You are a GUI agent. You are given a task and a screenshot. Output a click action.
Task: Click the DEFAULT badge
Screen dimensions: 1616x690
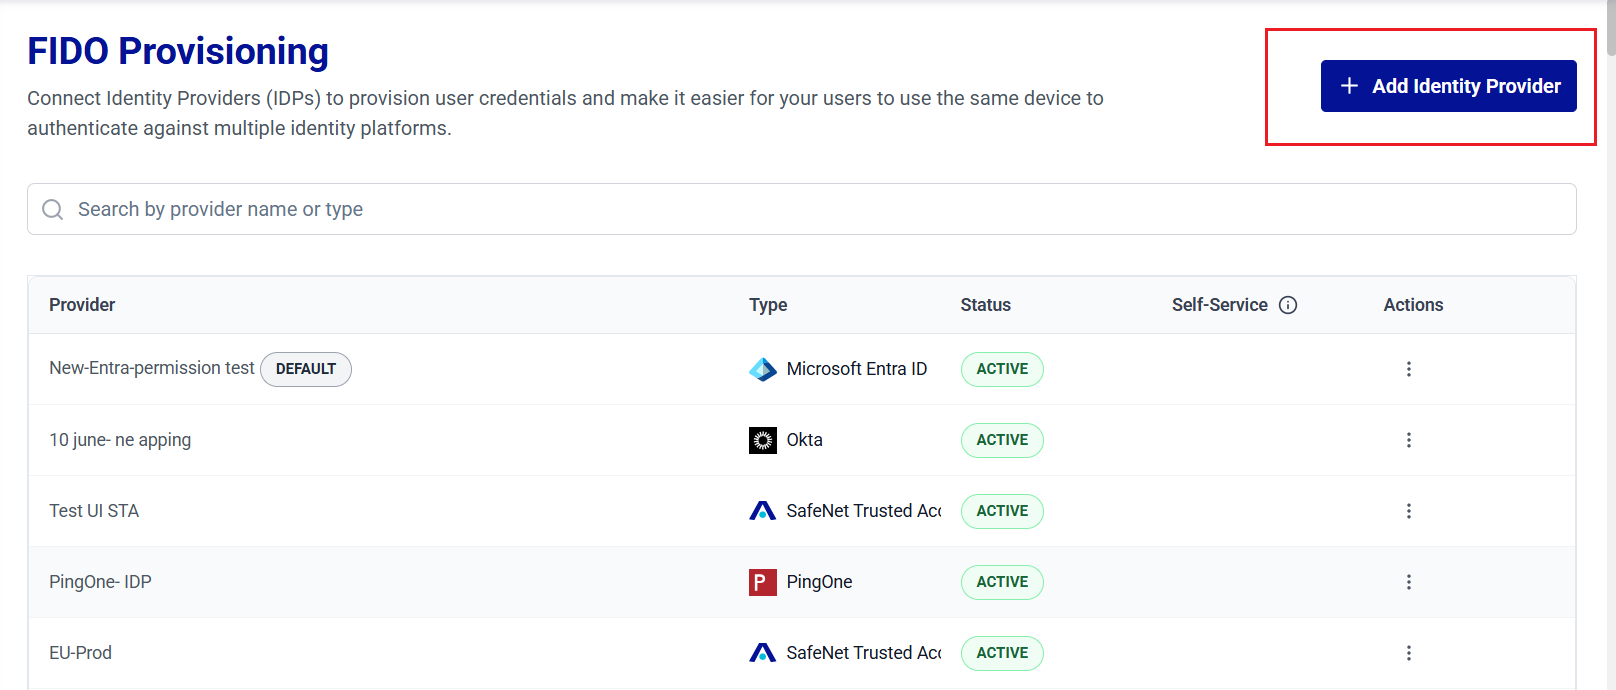[306, 369]
